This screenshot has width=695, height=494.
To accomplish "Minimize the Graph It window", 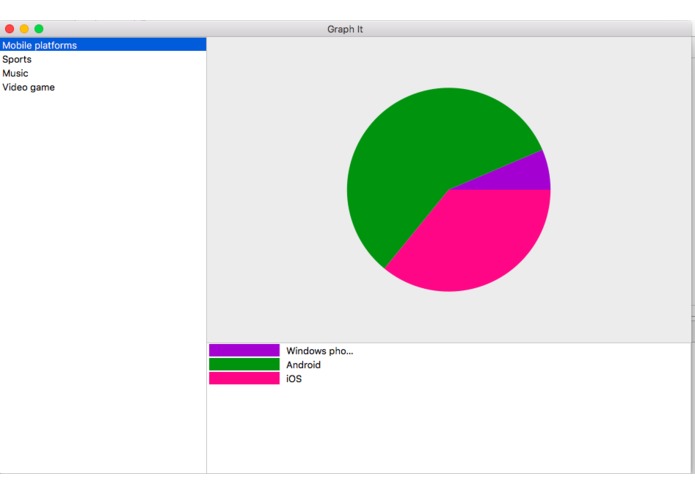I will point(24,29).
